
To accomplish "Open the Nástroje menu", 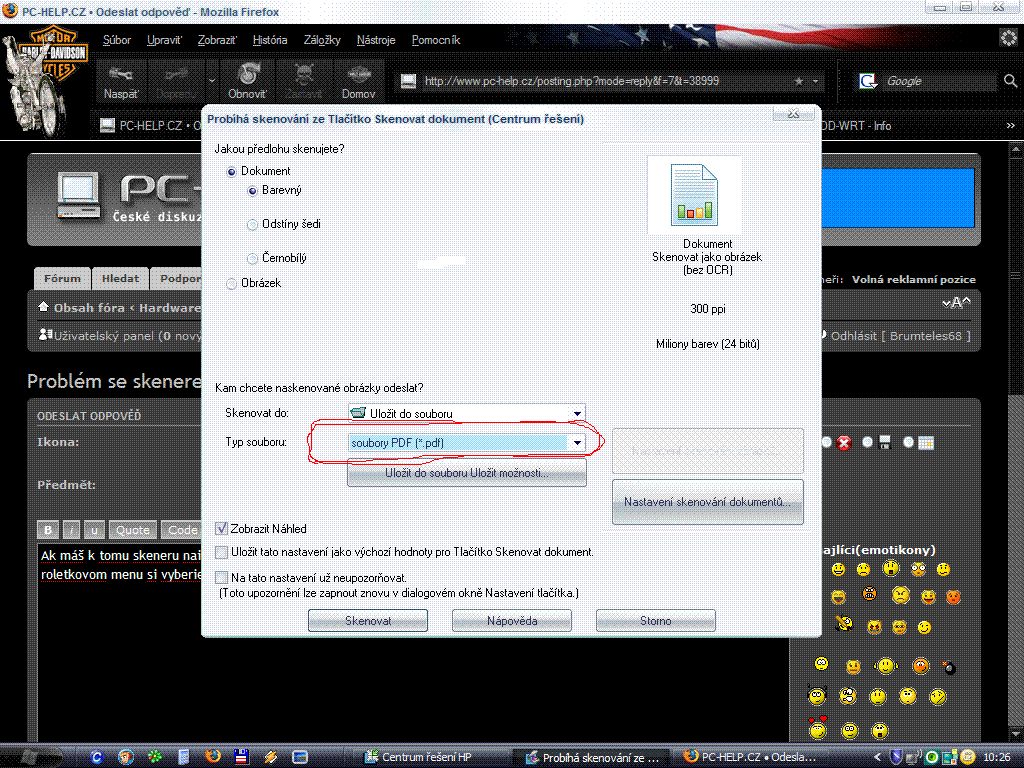I will [x=376, y=40].
